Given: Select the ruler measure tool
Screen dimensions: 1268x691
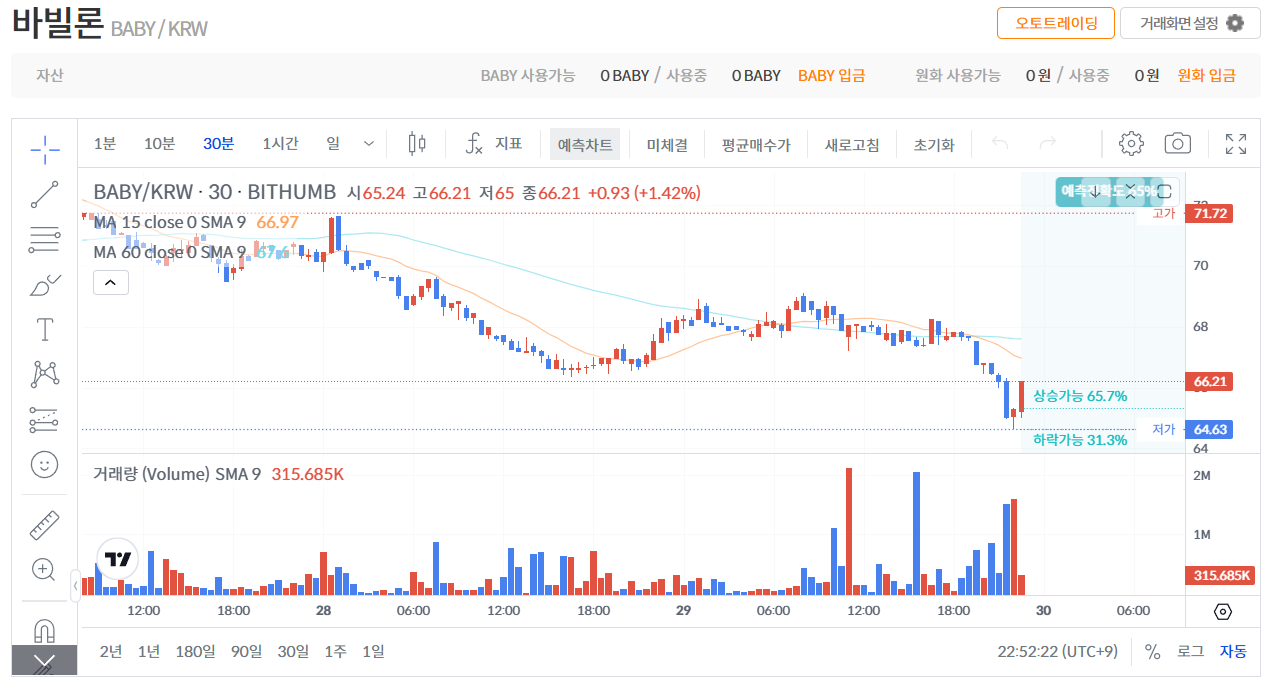Looking at the screenshot, I should click(x=44, y=524).
